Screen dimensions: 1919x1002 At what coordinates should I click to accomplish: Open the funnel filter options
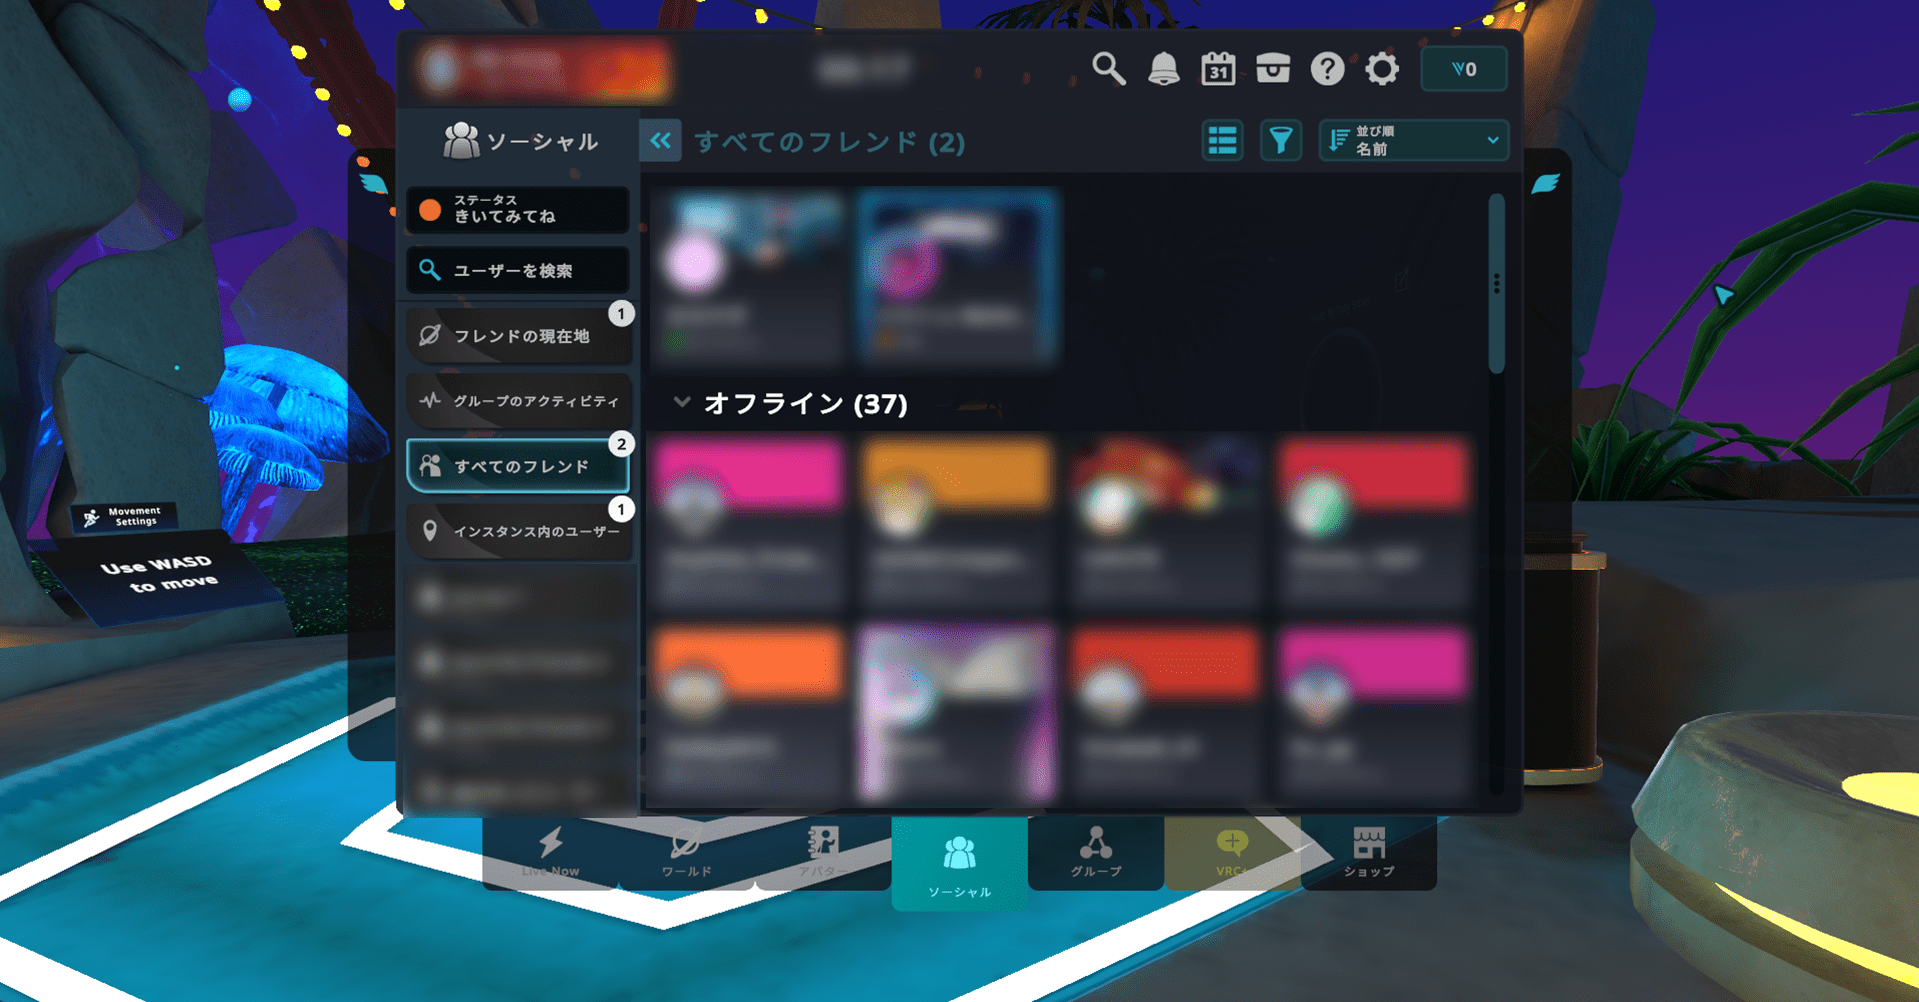pos(1280,141)
